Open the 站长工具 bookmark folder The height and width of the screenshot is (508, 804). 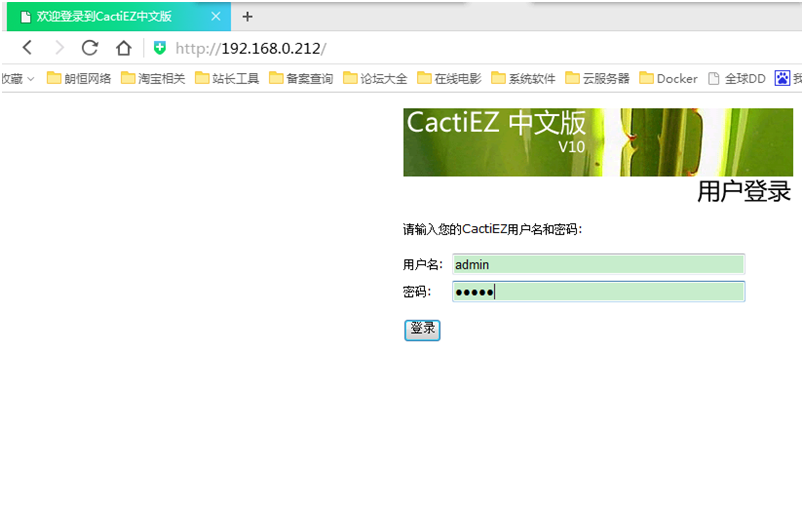(x=227, y=78)
